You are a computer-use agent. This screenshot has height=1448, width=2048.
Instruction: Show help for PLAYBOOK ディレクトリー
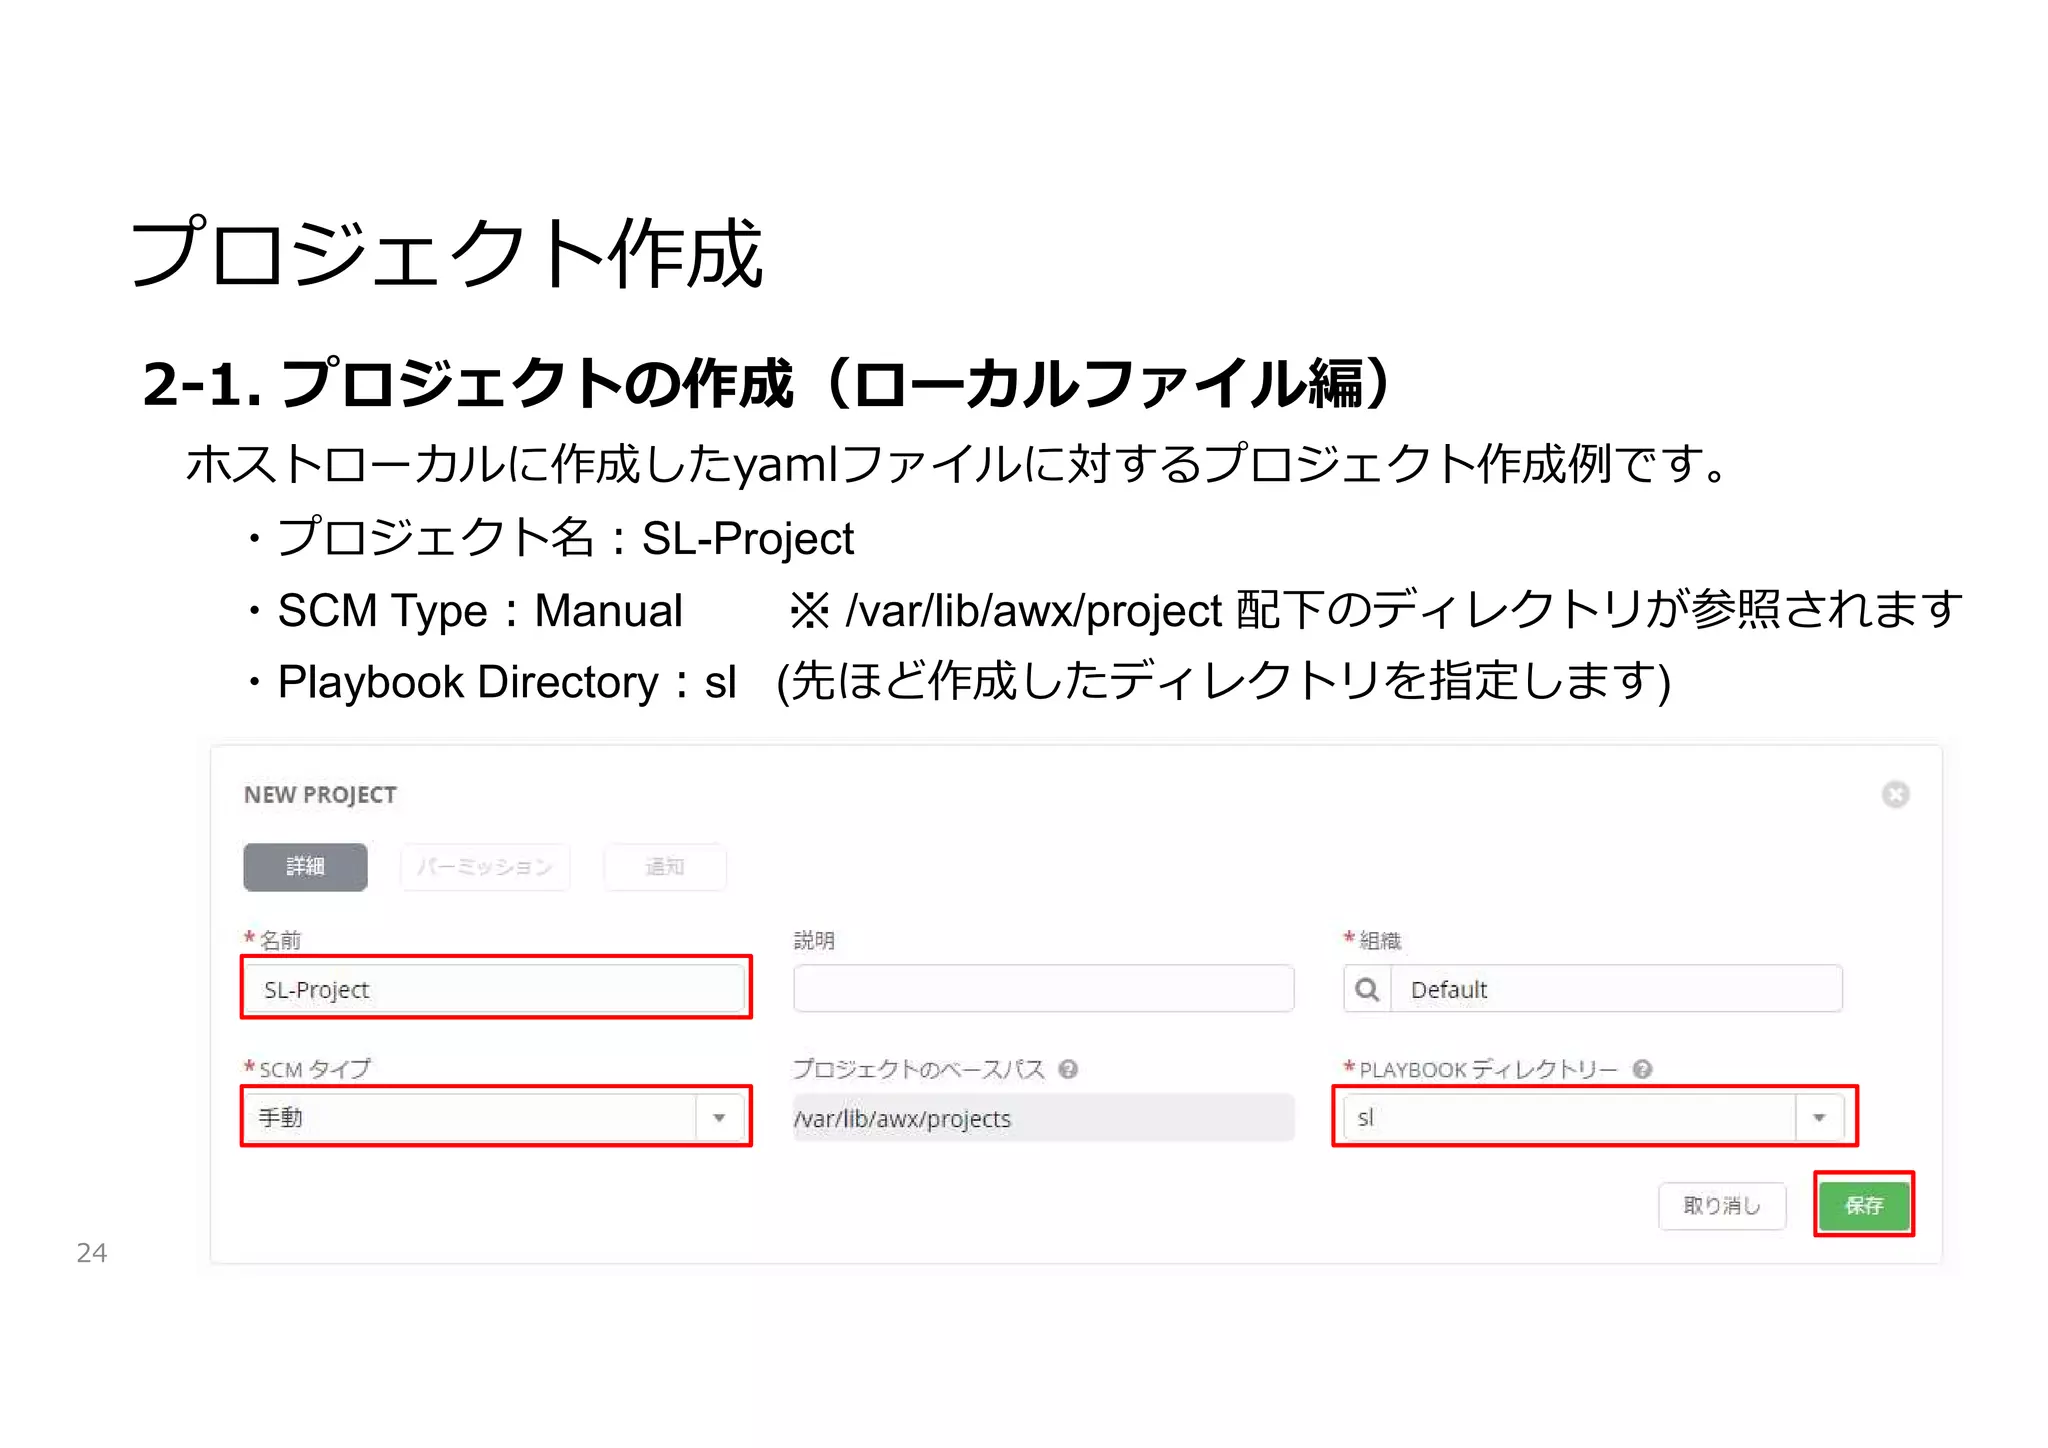click(x=1642, y=1069)
